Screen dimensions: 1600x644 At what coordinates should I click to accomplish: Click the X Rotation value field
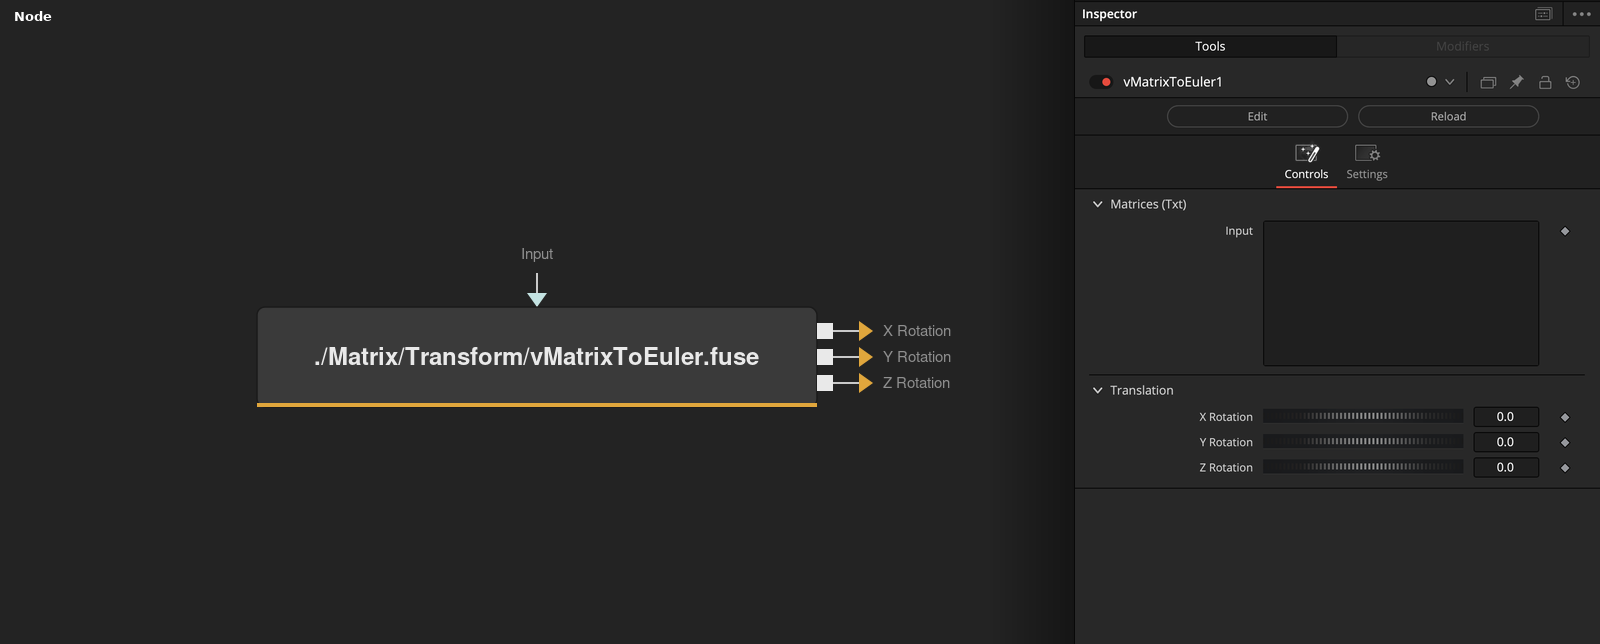pyautogui.click(x=1505, y=417)
